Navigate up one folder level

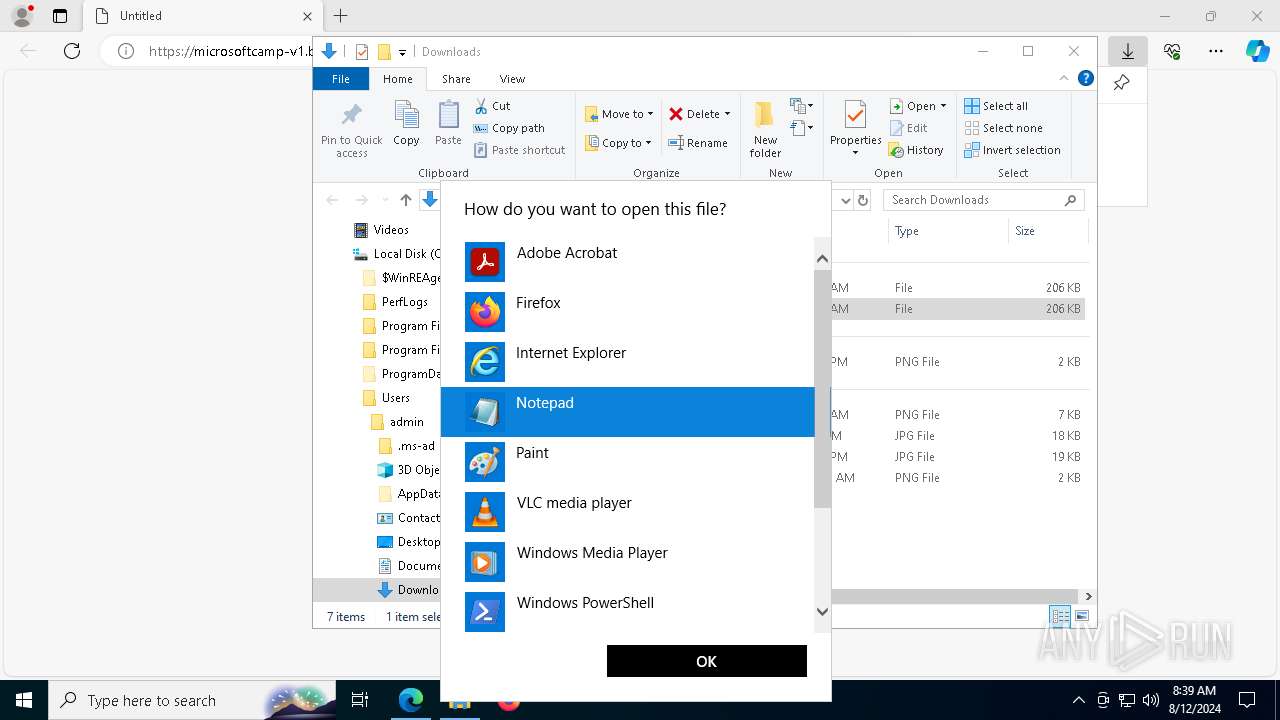[x=405, y=200]
